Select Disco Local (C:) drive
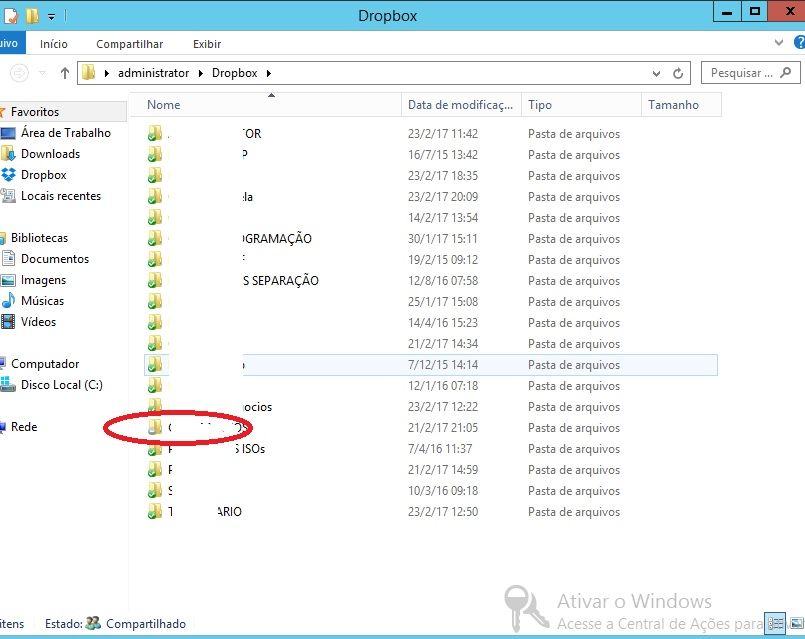The width and height of the screenshot is (805, 639). (x=61, y=385)
